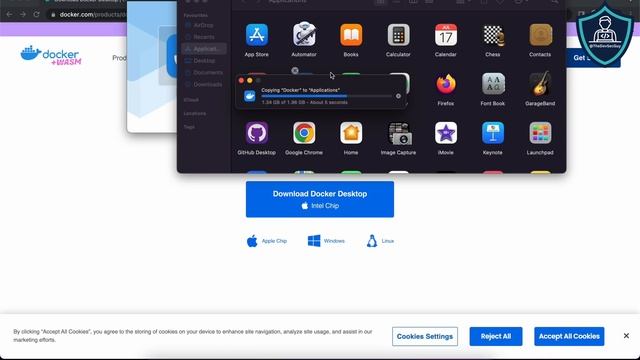Image resolution: width=640 pixels, height=360 pixels.
Task: Select the Image Capture app icon
Action: pos(400,134)
